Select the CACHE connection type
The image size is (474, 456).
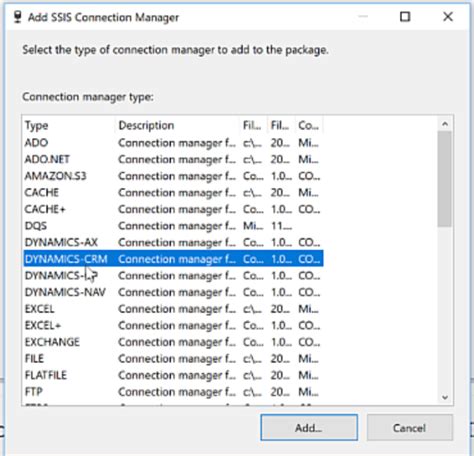(173, 193)
